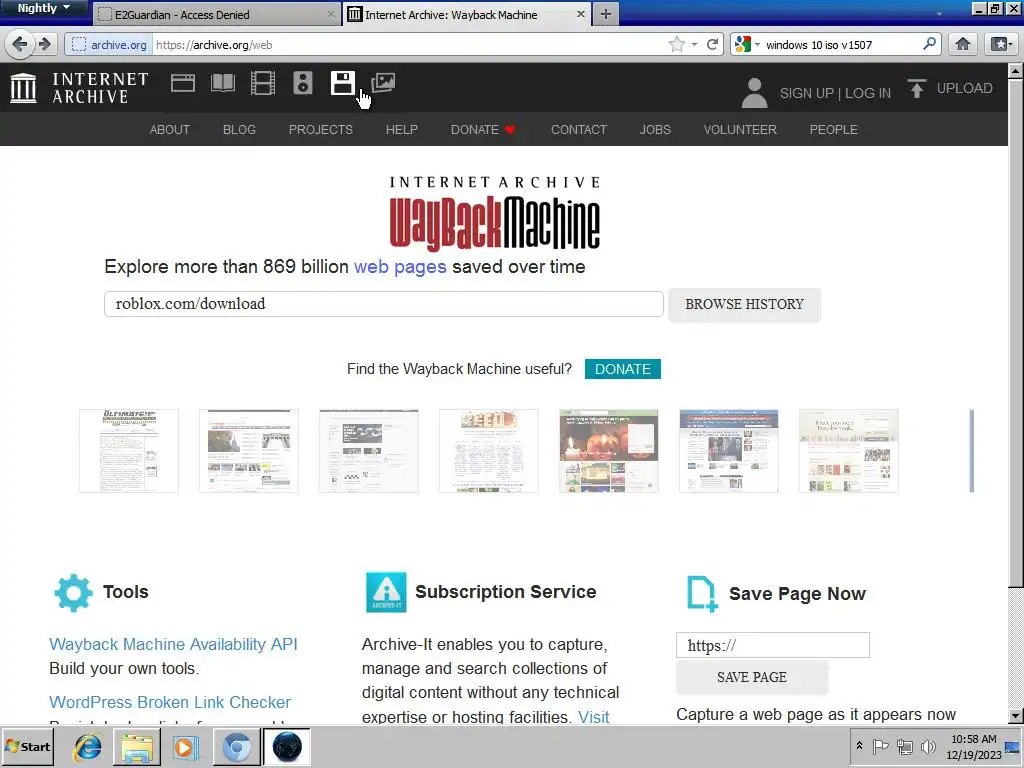Open the Software floppy disk icon
Screen dimensions: 1024x768
tap(342, 83)
